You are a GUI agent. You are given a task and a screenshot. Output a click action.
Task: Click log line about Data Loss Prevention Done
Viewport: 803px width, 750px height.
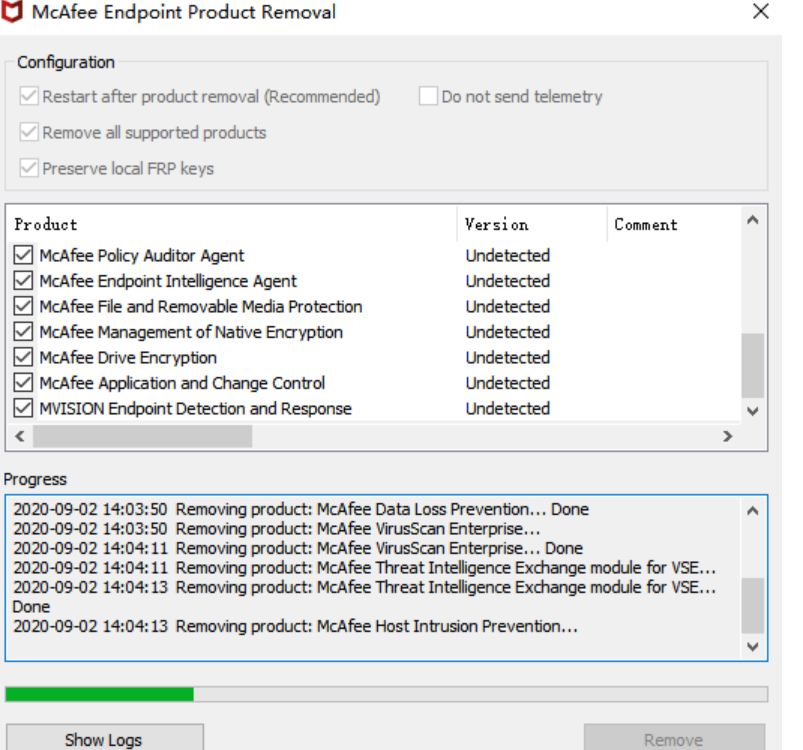[x=301, y=509]
